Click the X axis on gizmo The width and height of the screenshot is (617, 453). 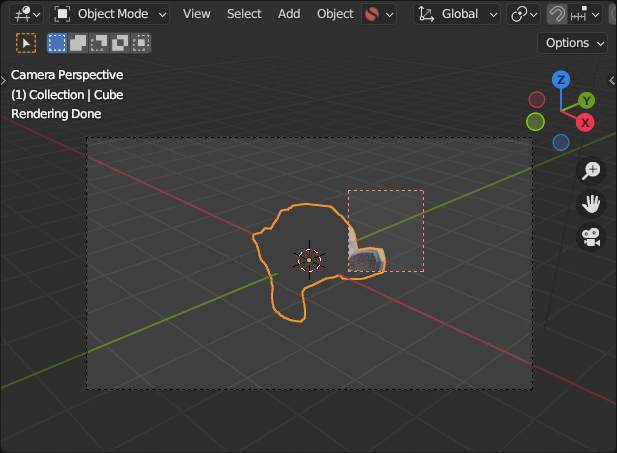tap(585, 123)
